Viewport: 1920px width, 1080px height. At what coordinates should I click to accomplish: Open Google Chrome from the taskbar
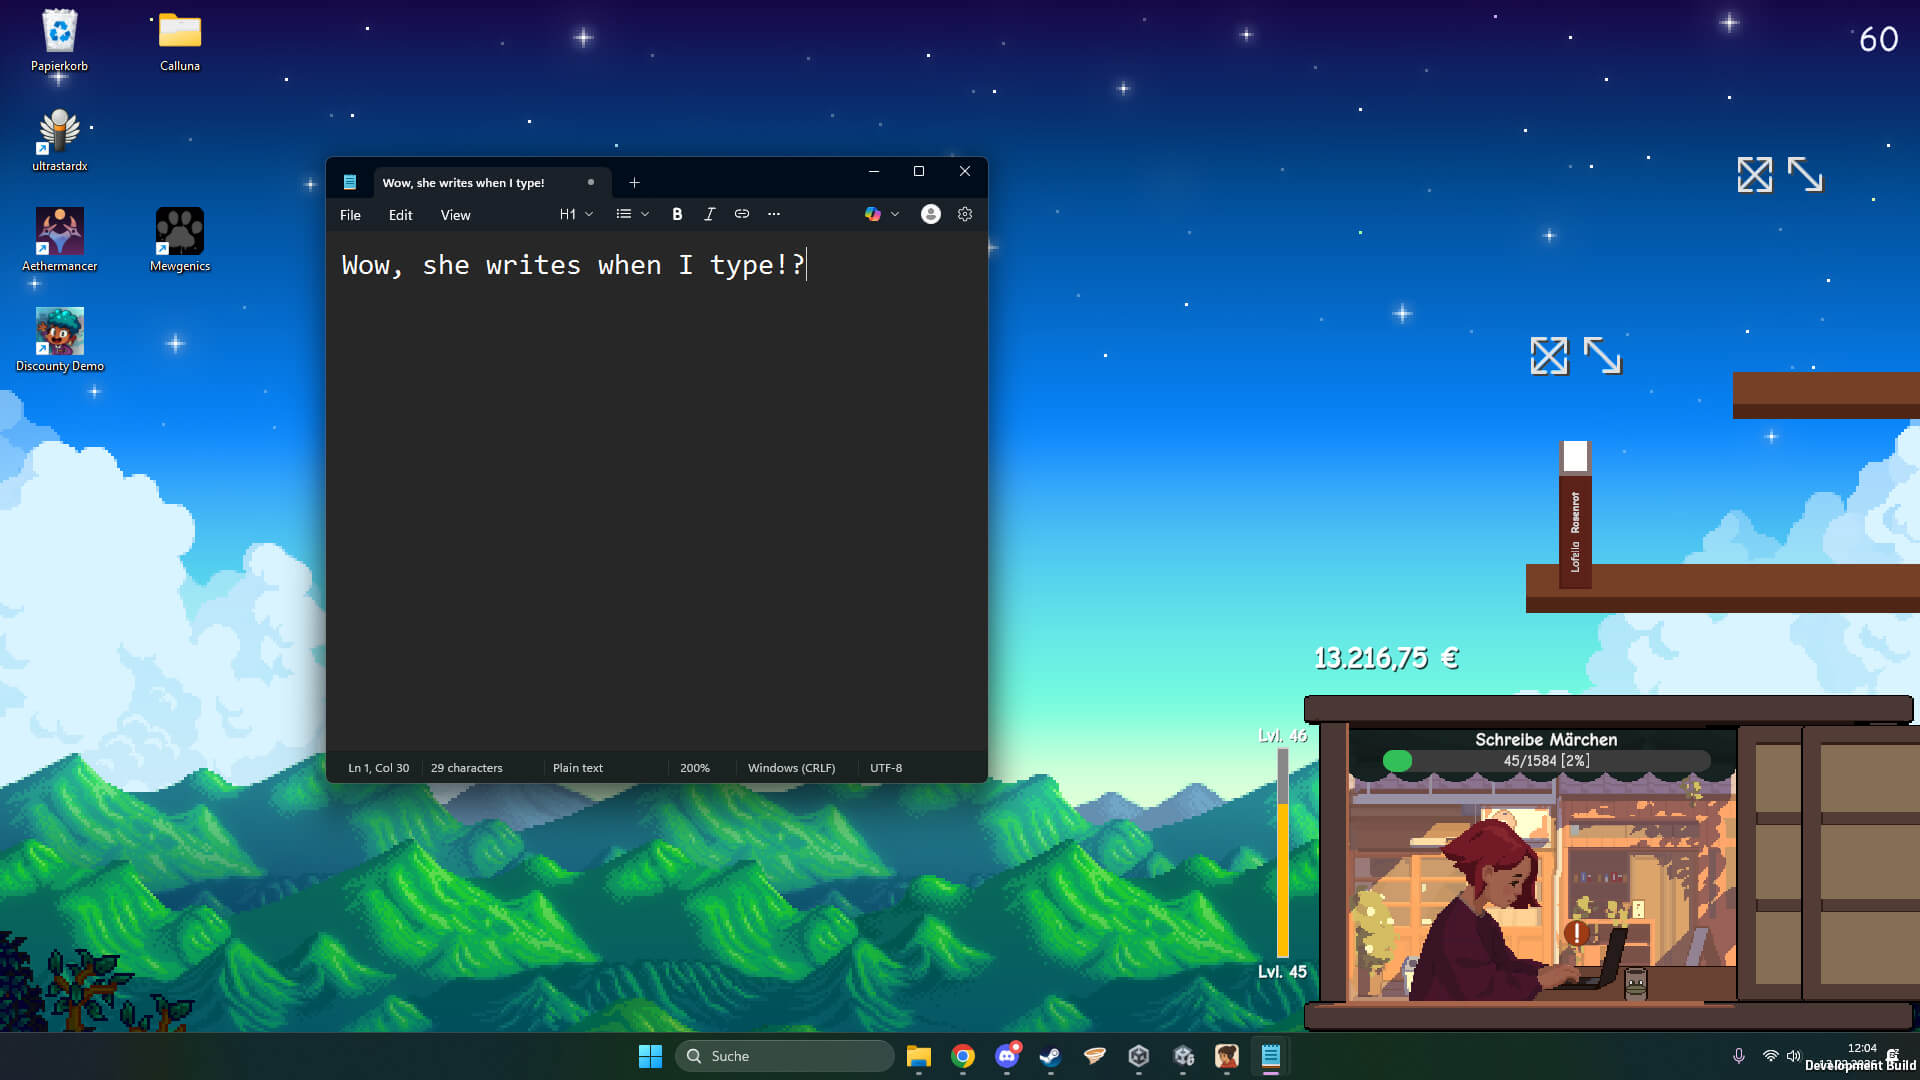963,1055
